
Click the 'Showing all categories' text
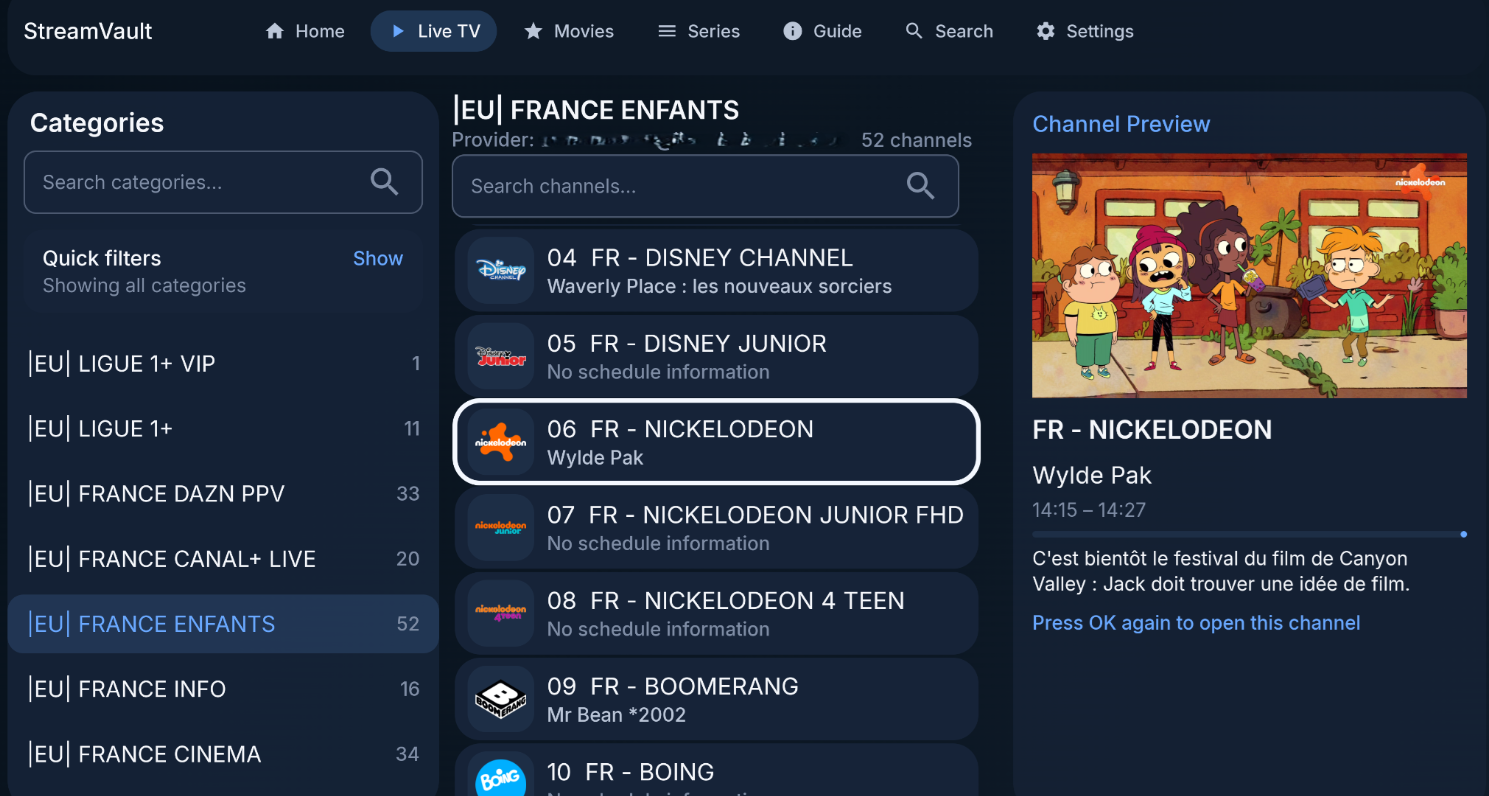tap(144, 286)
